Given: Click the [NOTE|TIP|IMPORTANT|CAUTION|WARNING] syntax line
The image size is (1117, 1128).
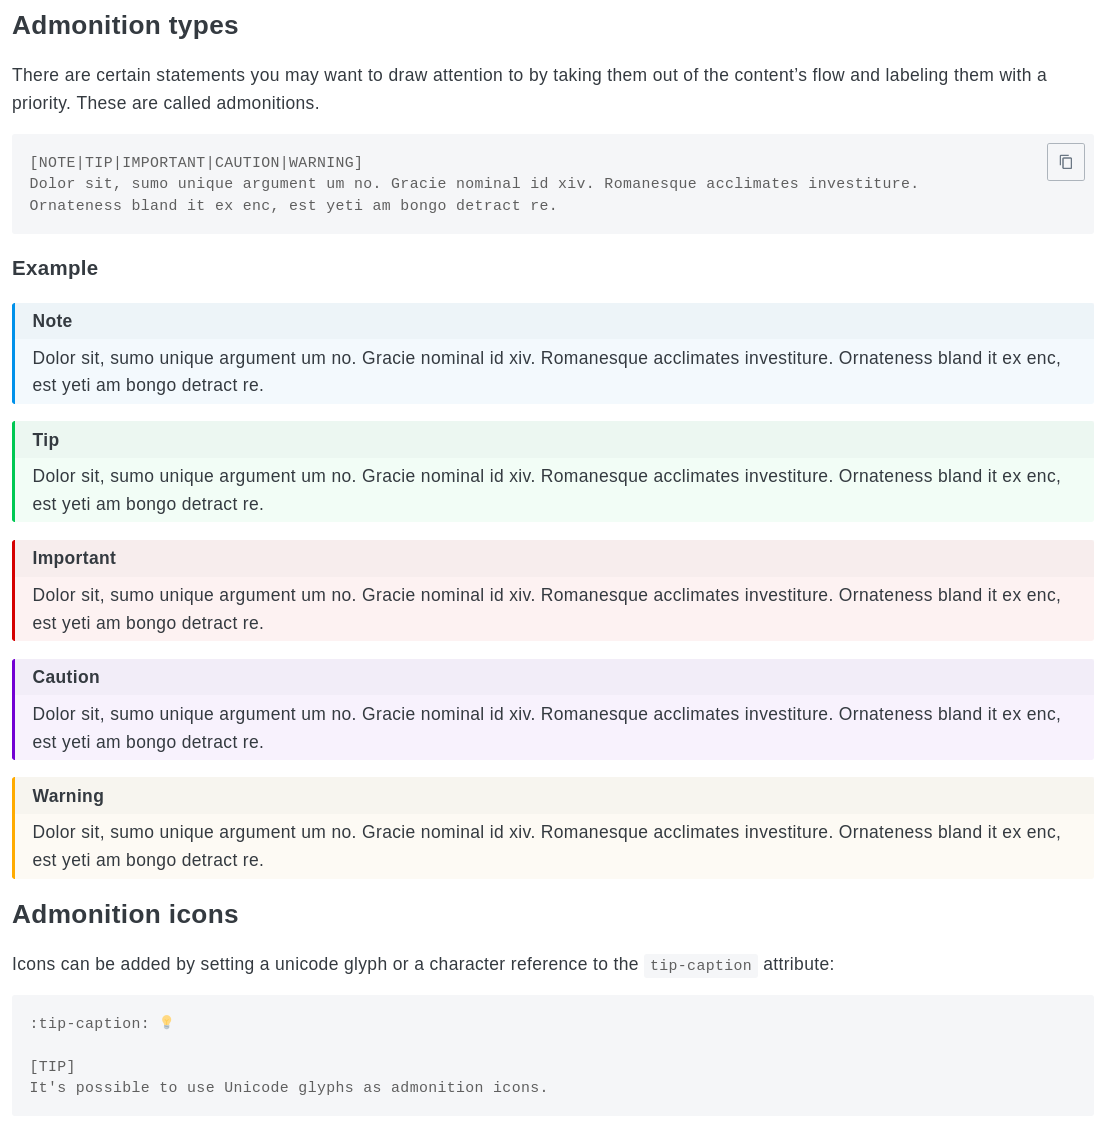Looking at the screenshot, I should pyautogui.click(x=195, y=162).
